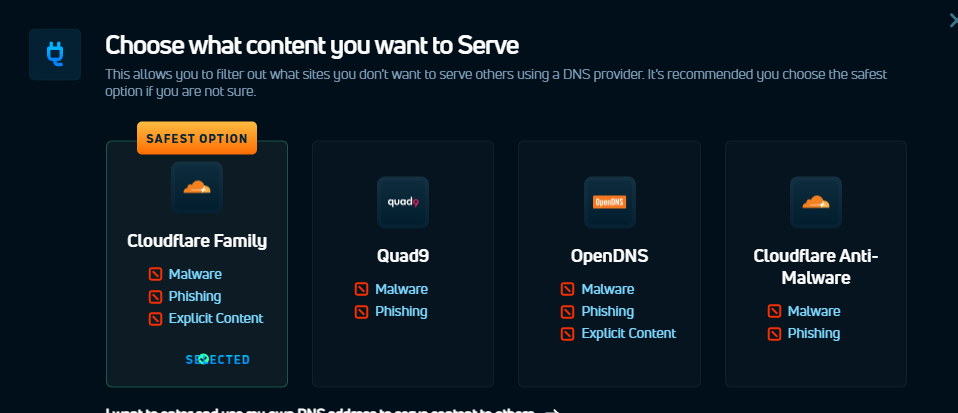Click the Cloudflare Anti-Malware cloud logo icon
This screenshot has width=958, height=413.
coord(816,202)
